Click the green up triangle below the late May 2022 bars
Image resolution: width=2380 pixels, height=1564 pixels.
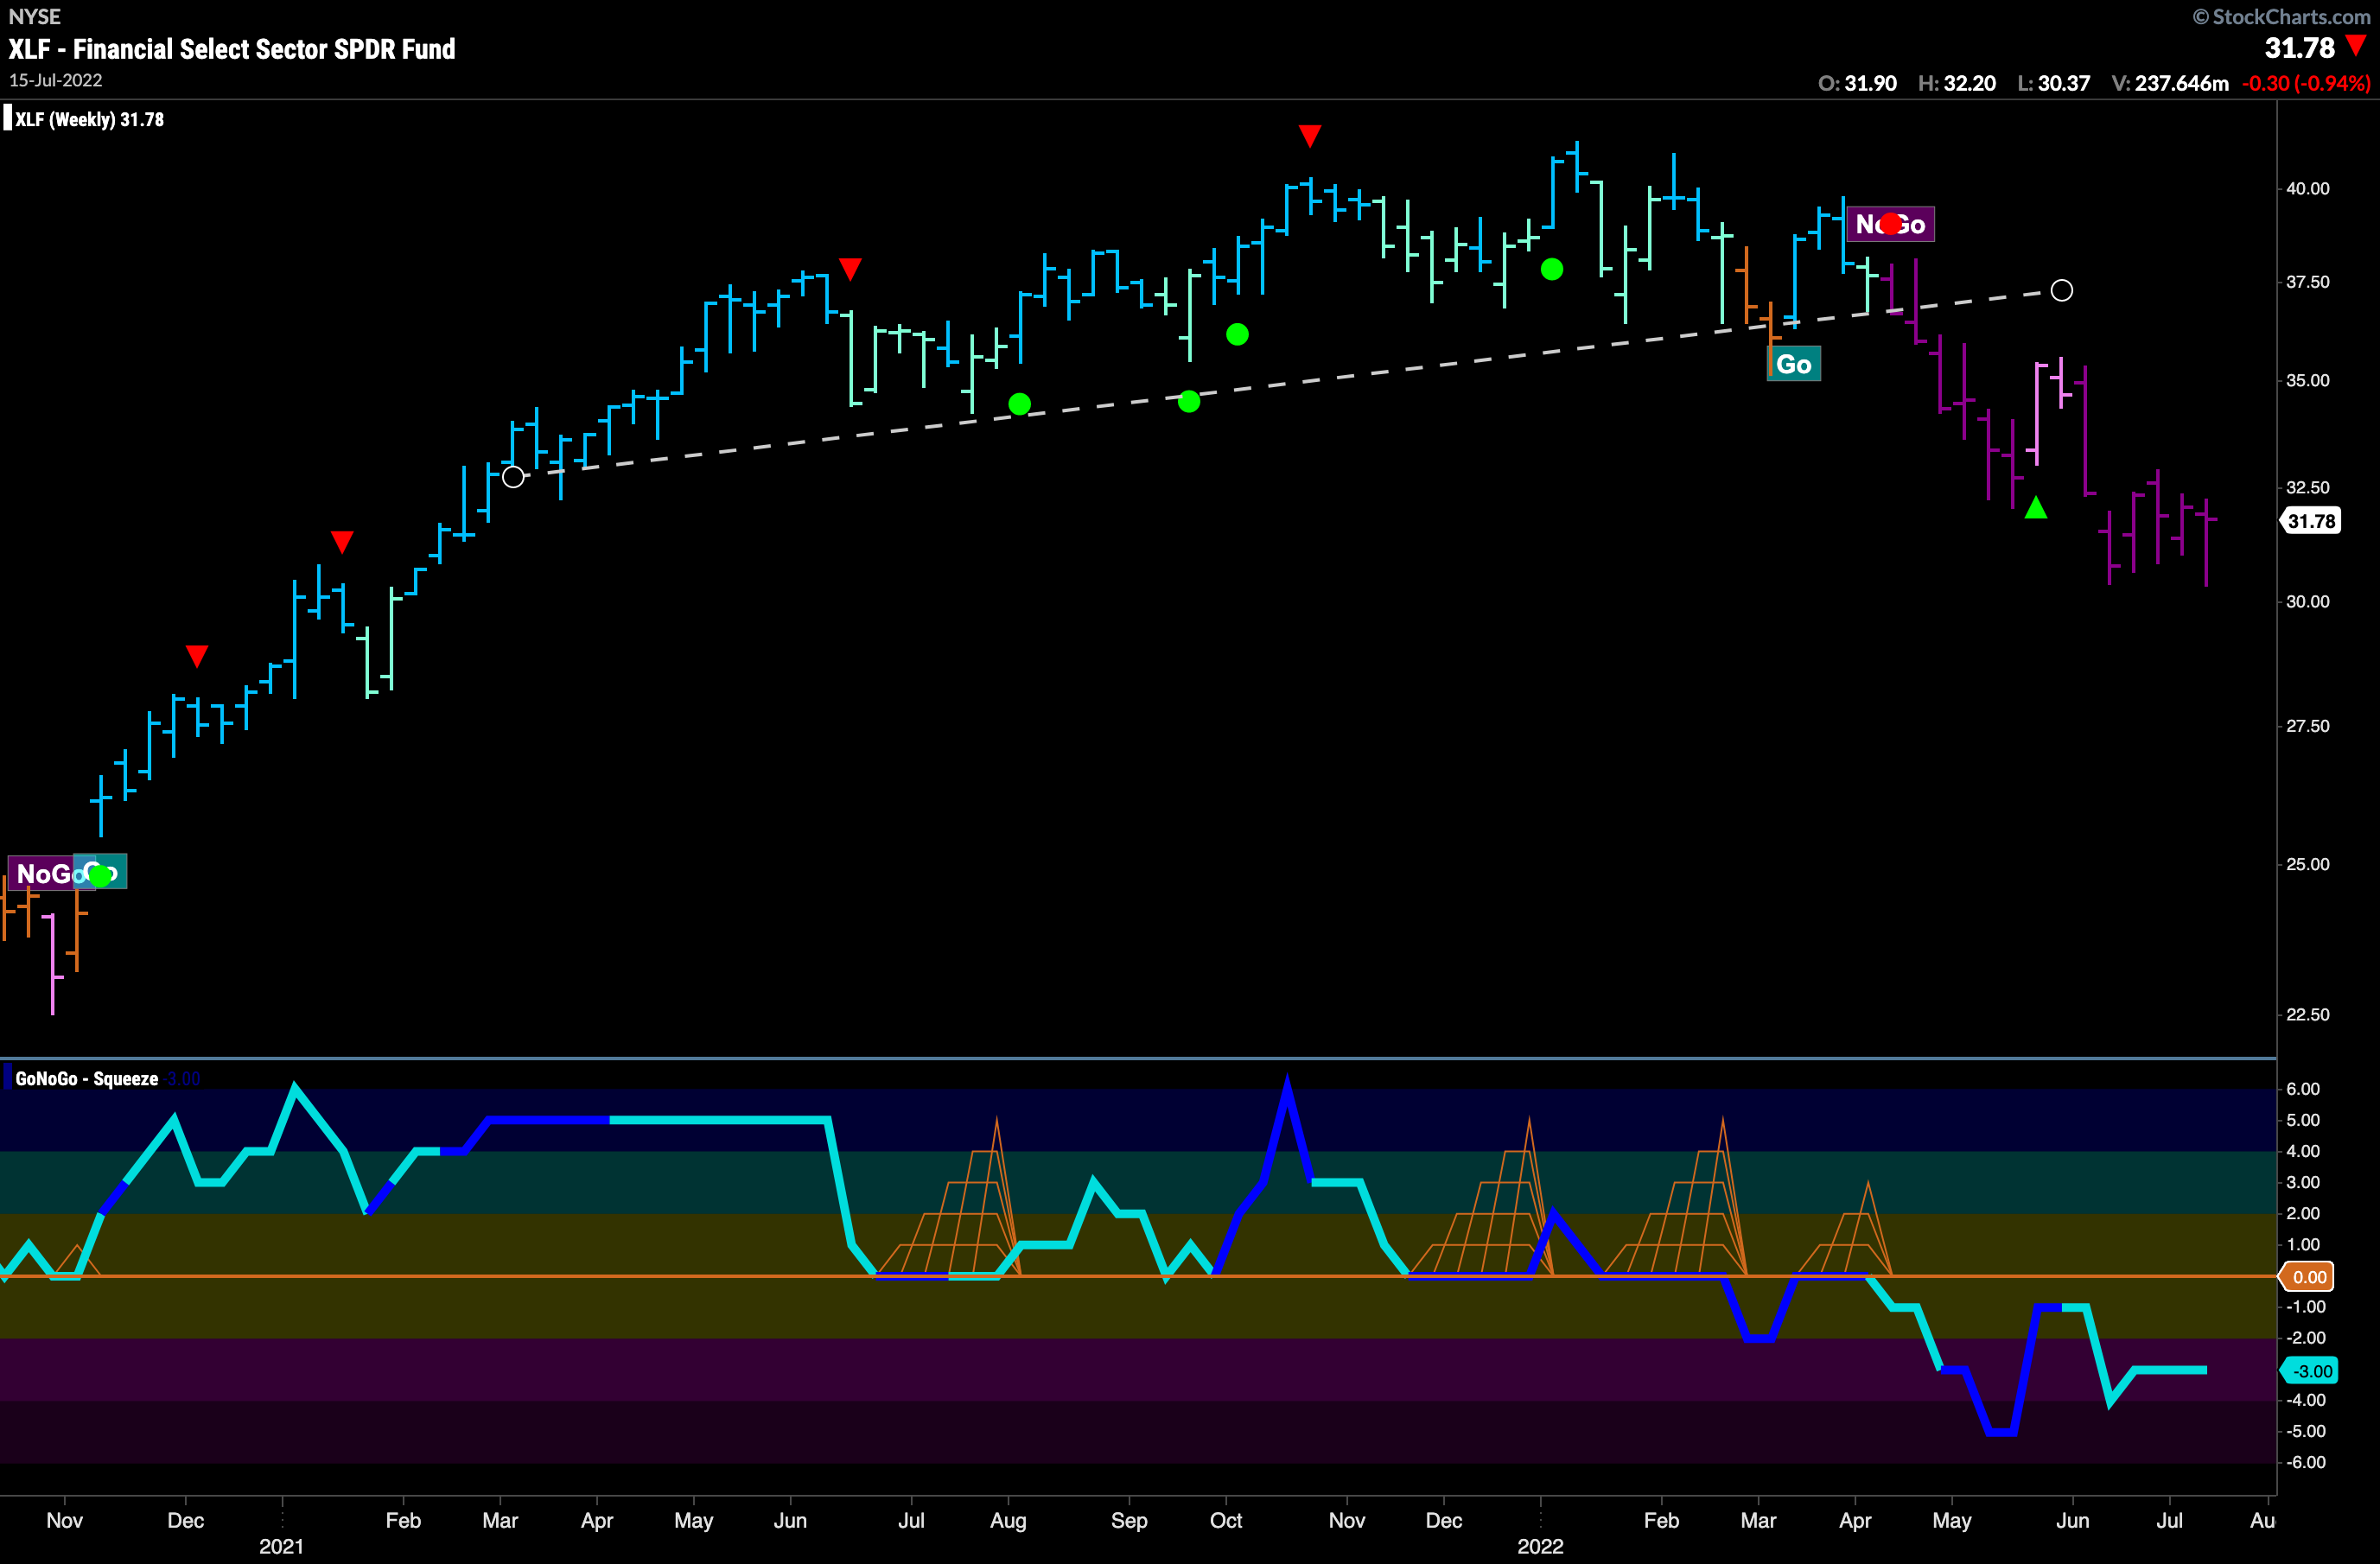pyautogui.click(x=2036, y=508)
